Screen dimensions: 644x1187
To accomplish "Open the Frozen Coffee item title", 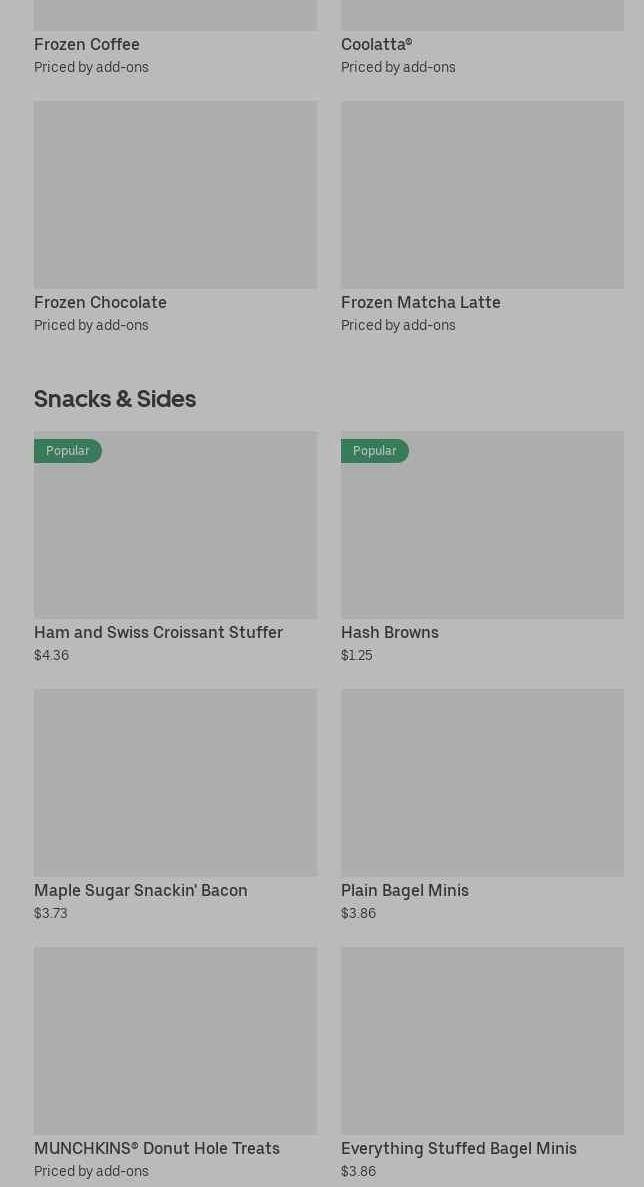I will coord(87,44).
